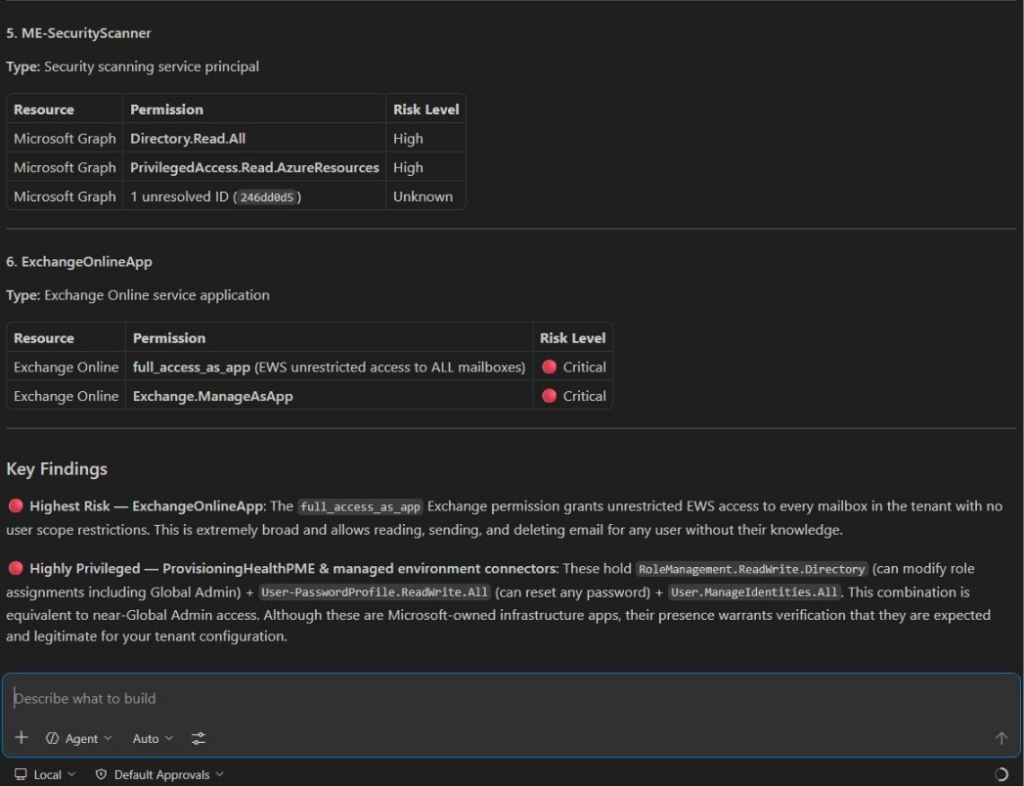The width and height of the screenshot is (1024, 786).
Task: Open the Auto model picker dropdown
Action: pyautogui.click(x=152, y=738)
